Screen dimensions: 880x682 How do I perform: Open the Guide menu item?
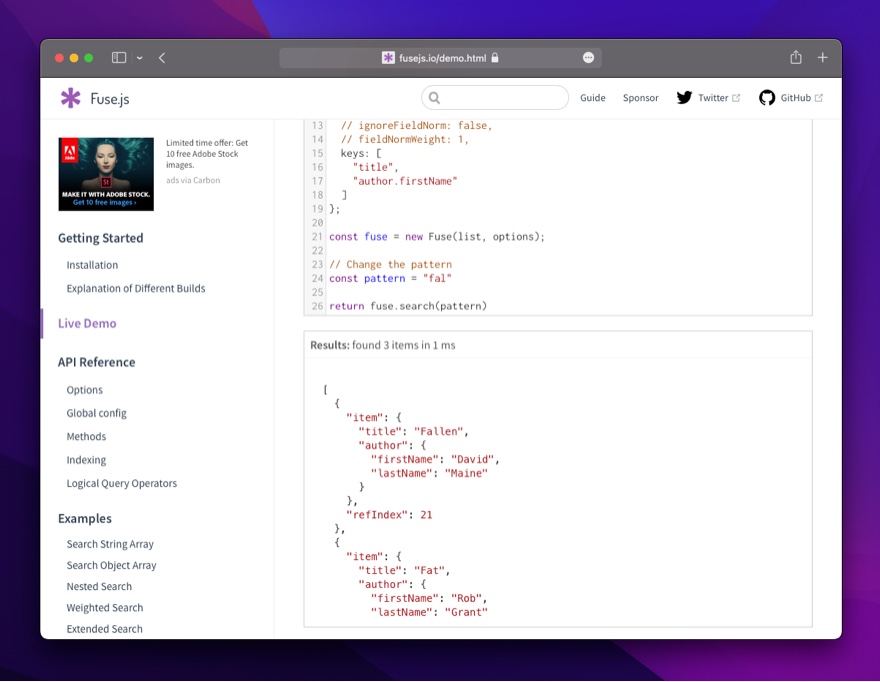[593, 98]
